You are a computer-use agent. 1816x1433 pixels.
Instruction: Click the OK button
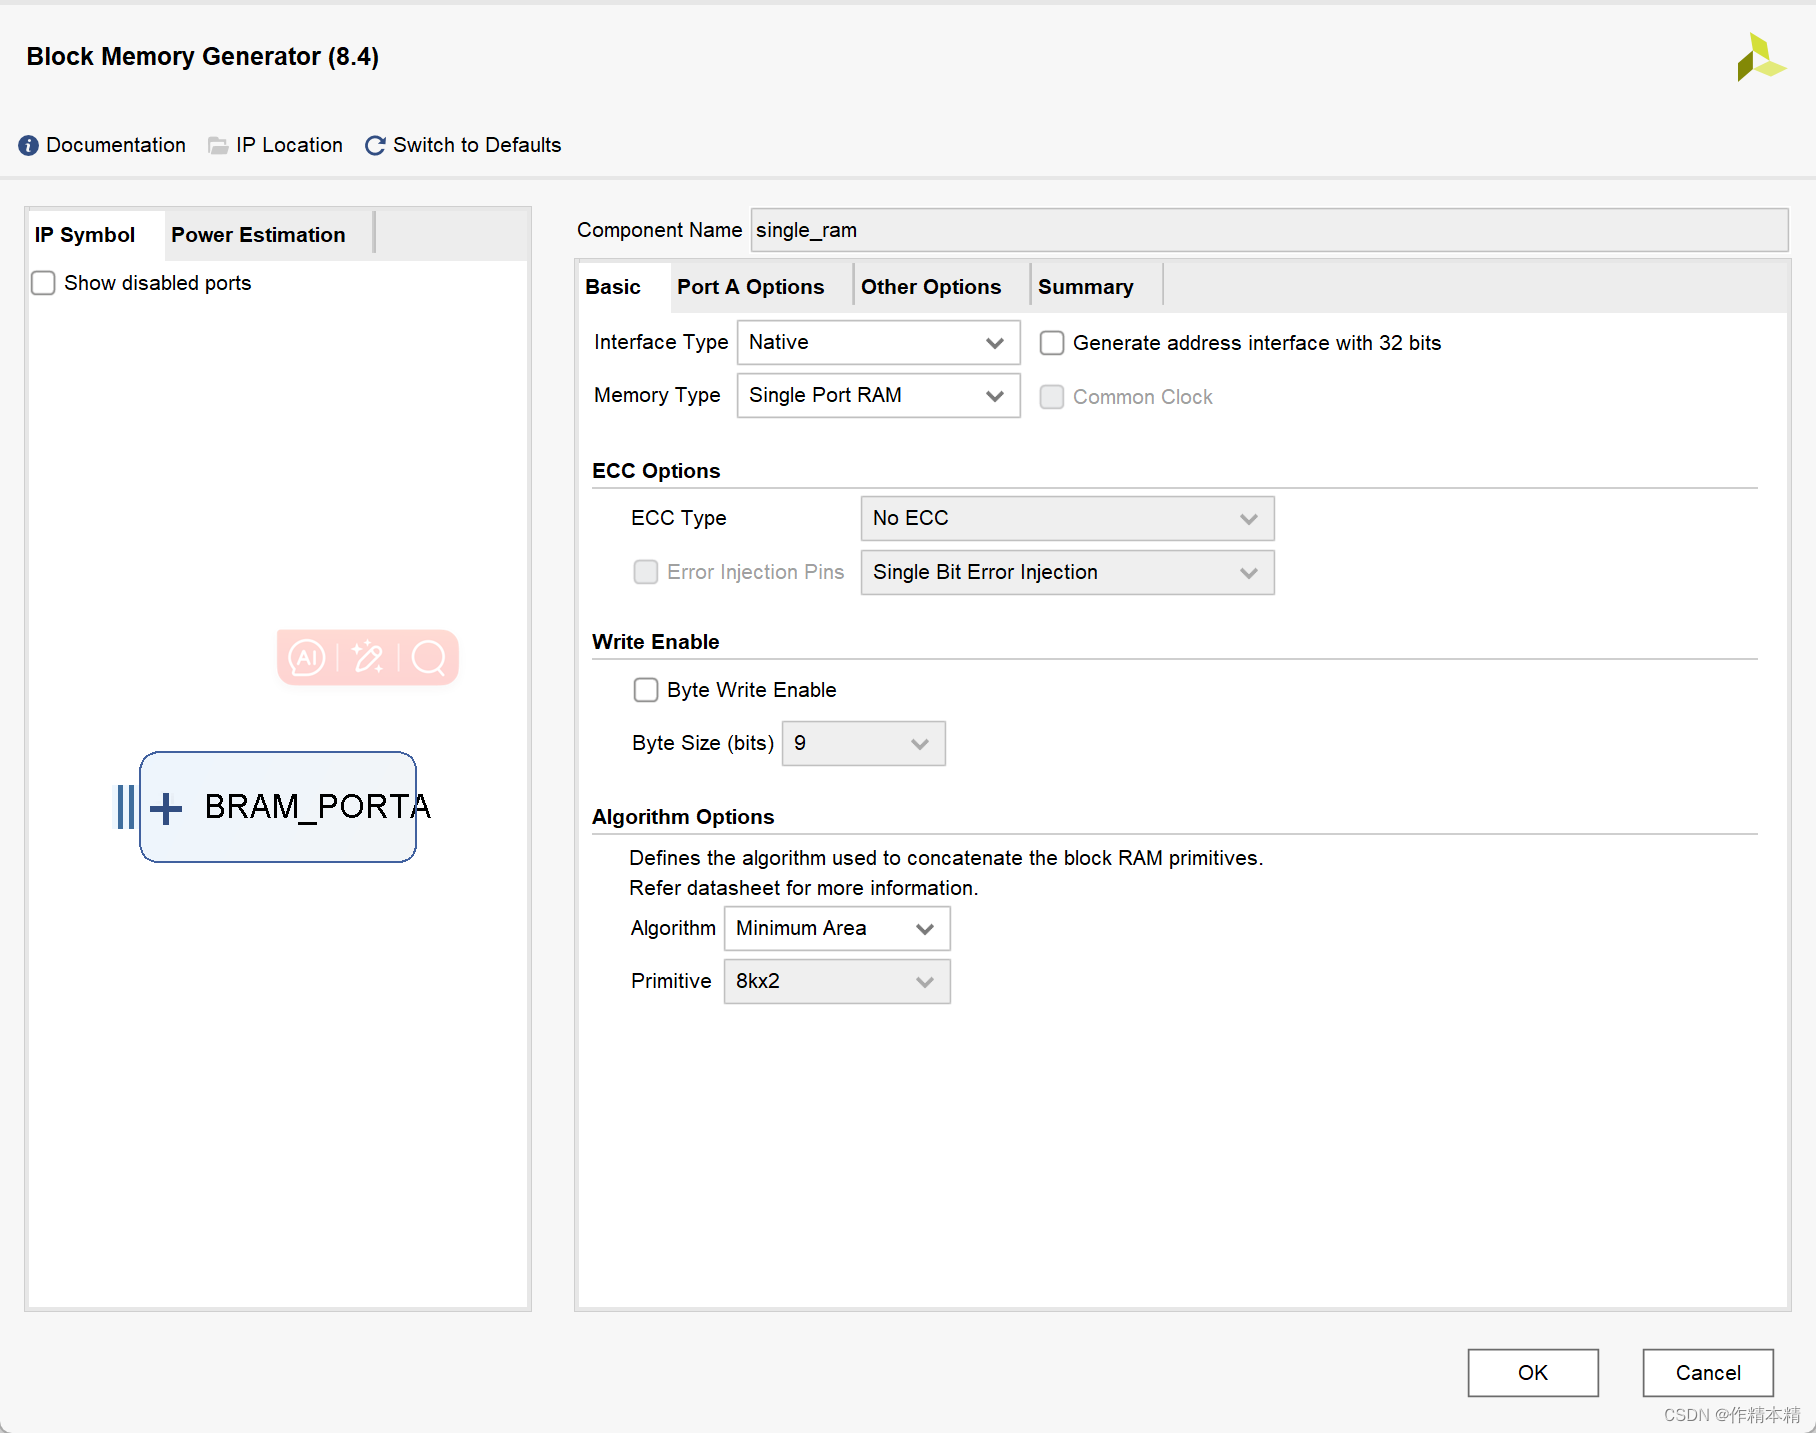[1533, 1373]
